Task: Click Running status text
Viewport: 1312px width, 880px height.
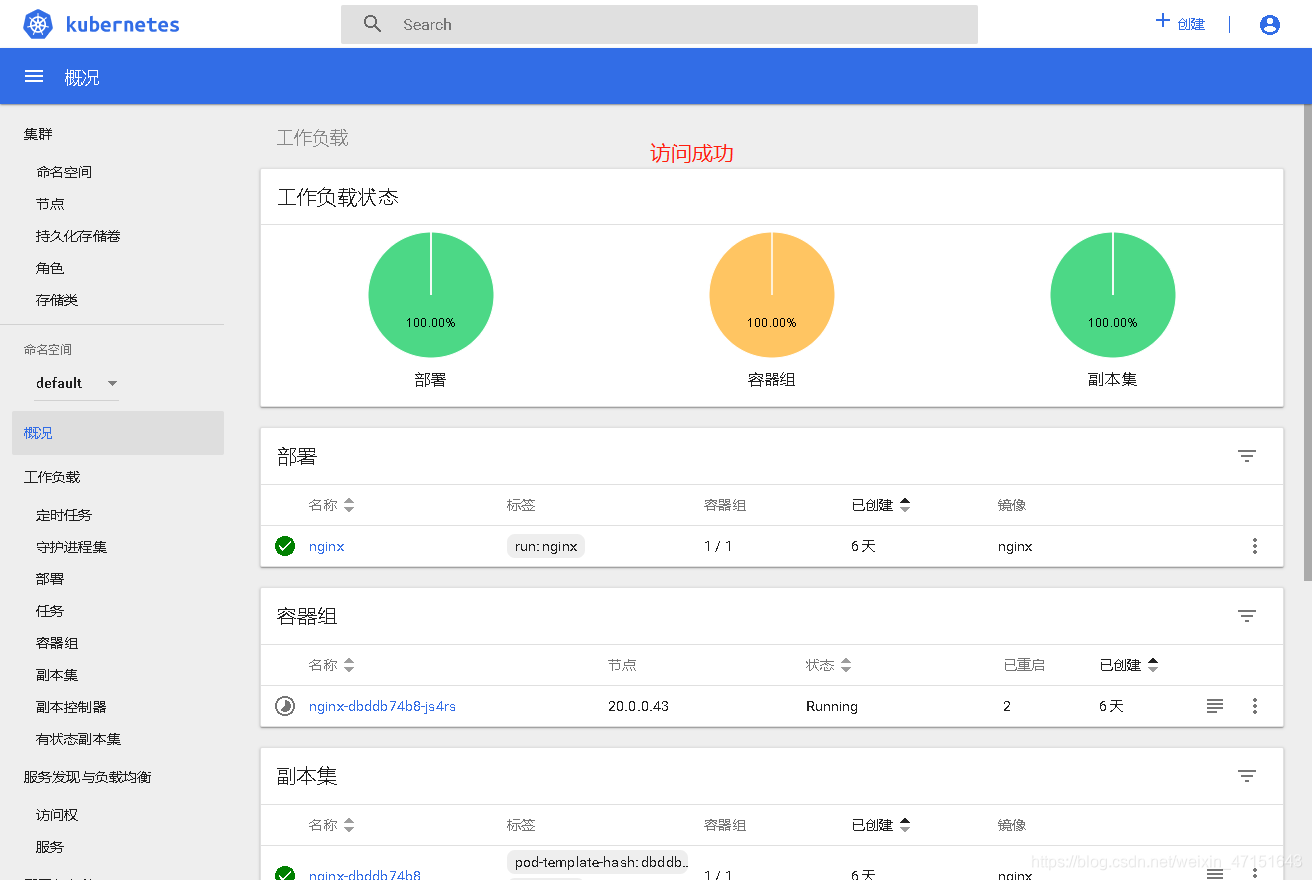Action: (x=832, y=706)
